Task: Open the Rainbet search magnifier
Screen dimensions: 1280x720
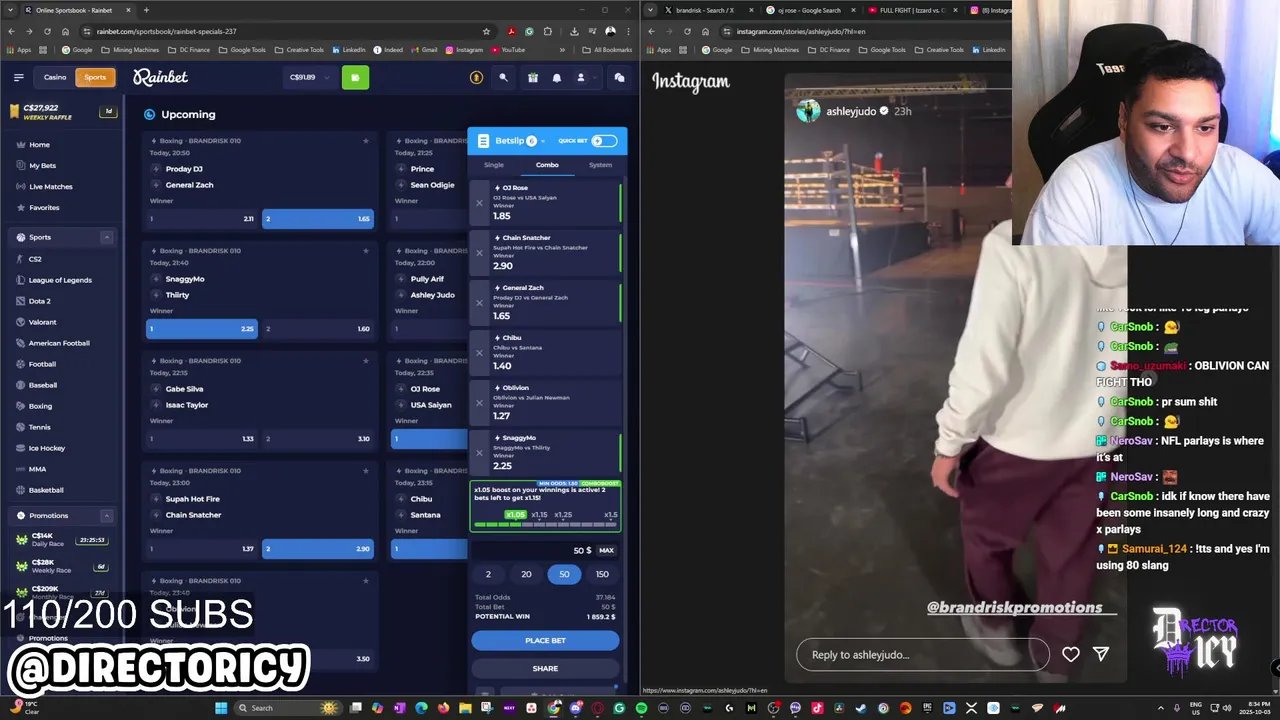Action: tap(503, 77)
